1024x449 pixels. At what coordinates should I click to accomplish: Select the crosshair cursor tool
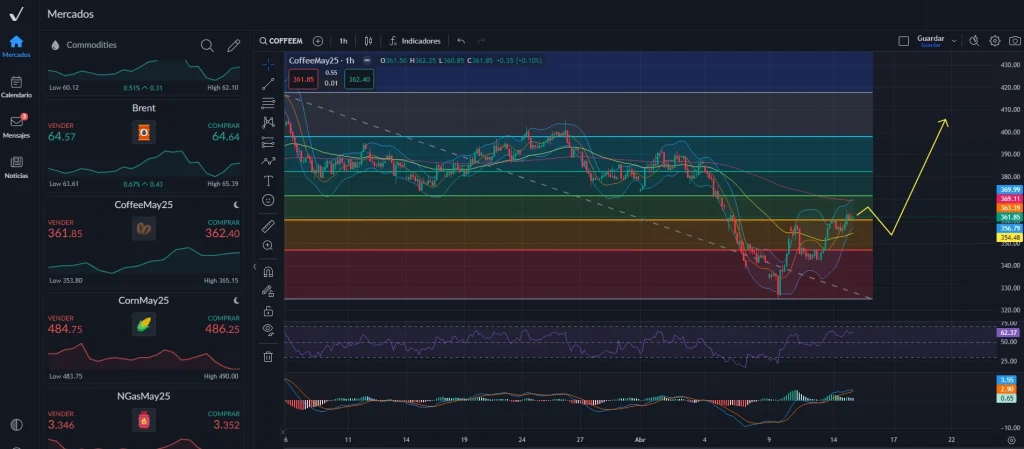pyautogui.click(x=268, y=65)
